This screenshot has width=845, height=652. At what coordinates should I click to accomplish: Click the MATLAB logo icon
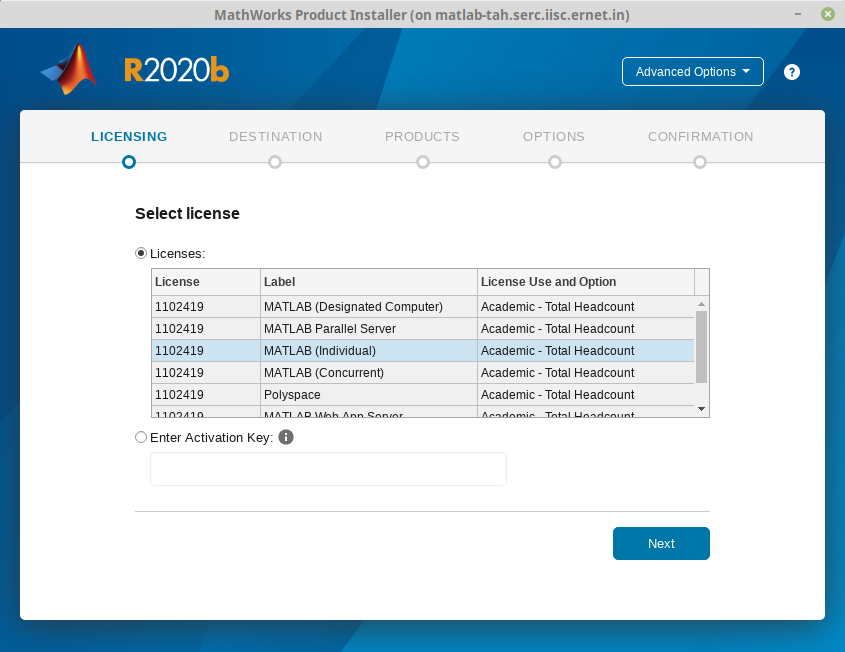tap(69, 70)
